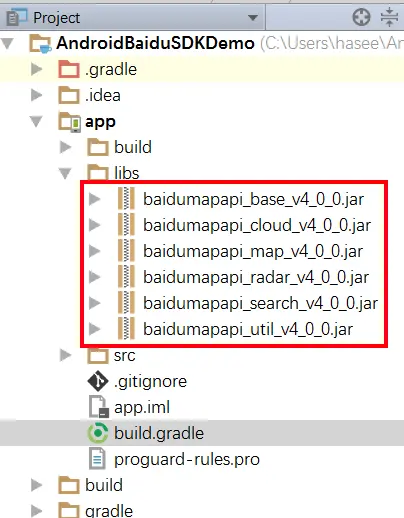Screen dimensions: 404x518
Task: Click the libs folder icon
Action: 98,172
